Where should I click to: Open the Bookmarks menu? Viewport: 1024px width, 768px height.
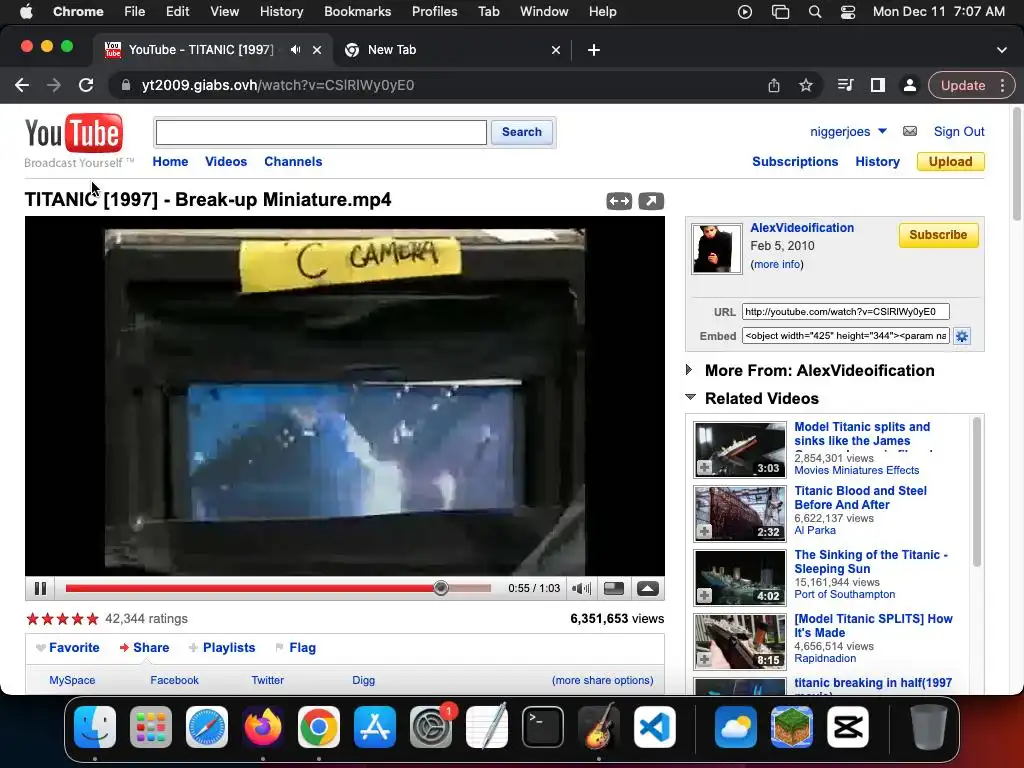[357, 11]
